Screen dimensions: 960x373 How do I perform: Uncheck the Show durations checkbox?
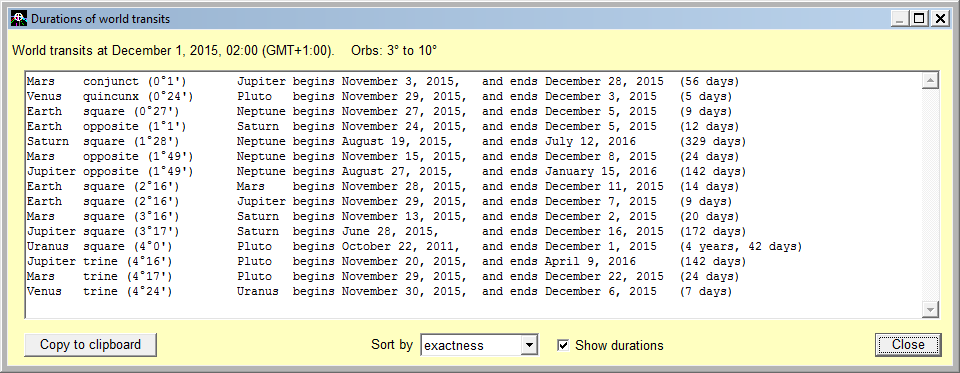point(563,345)
